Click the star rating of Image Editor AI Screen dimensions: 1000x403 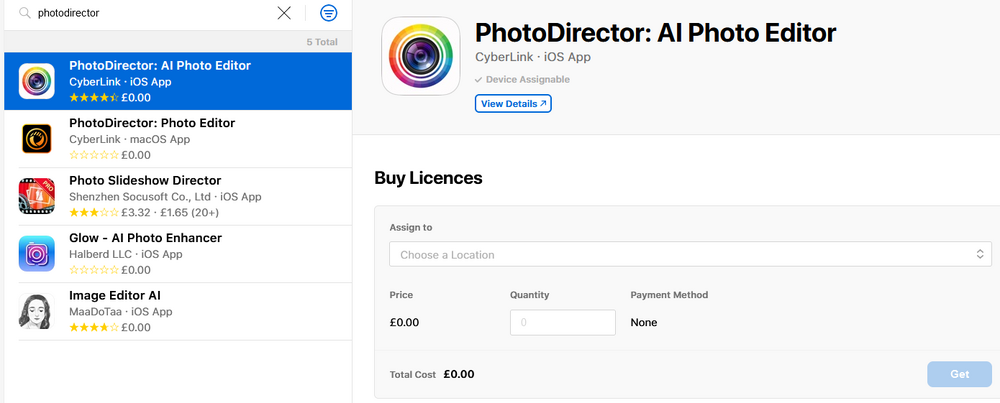click(94, 328)
